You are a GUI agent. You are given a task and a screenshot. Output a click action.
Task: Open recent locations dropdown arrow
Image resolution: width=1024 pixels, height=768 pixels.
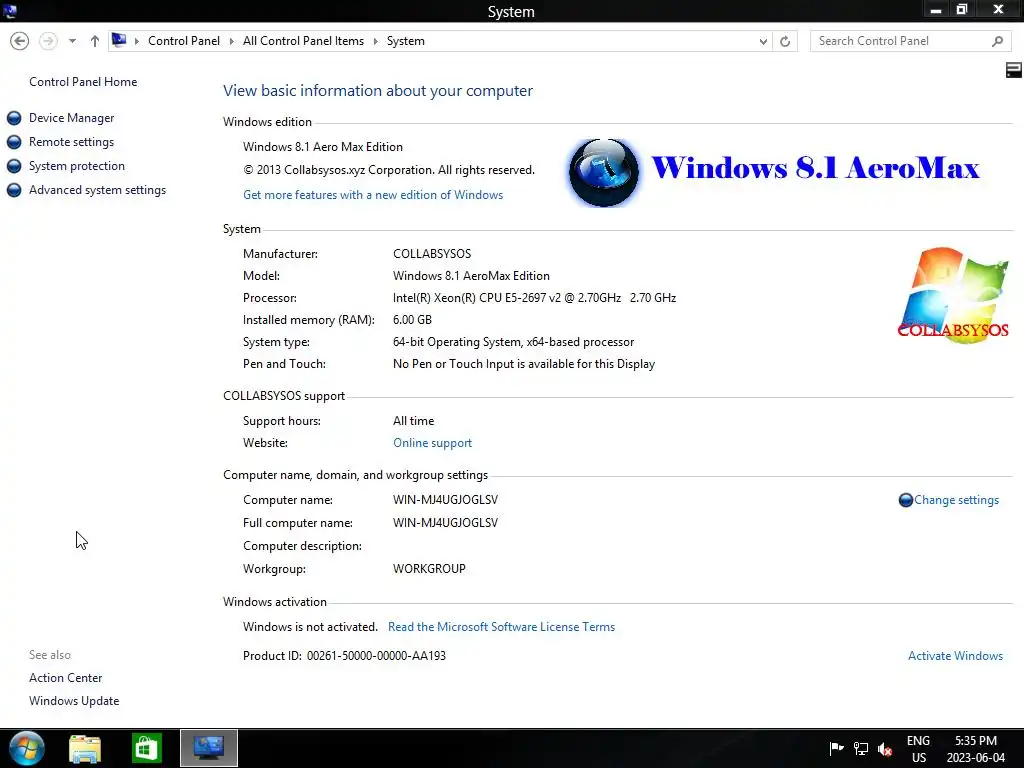[72, 41]
